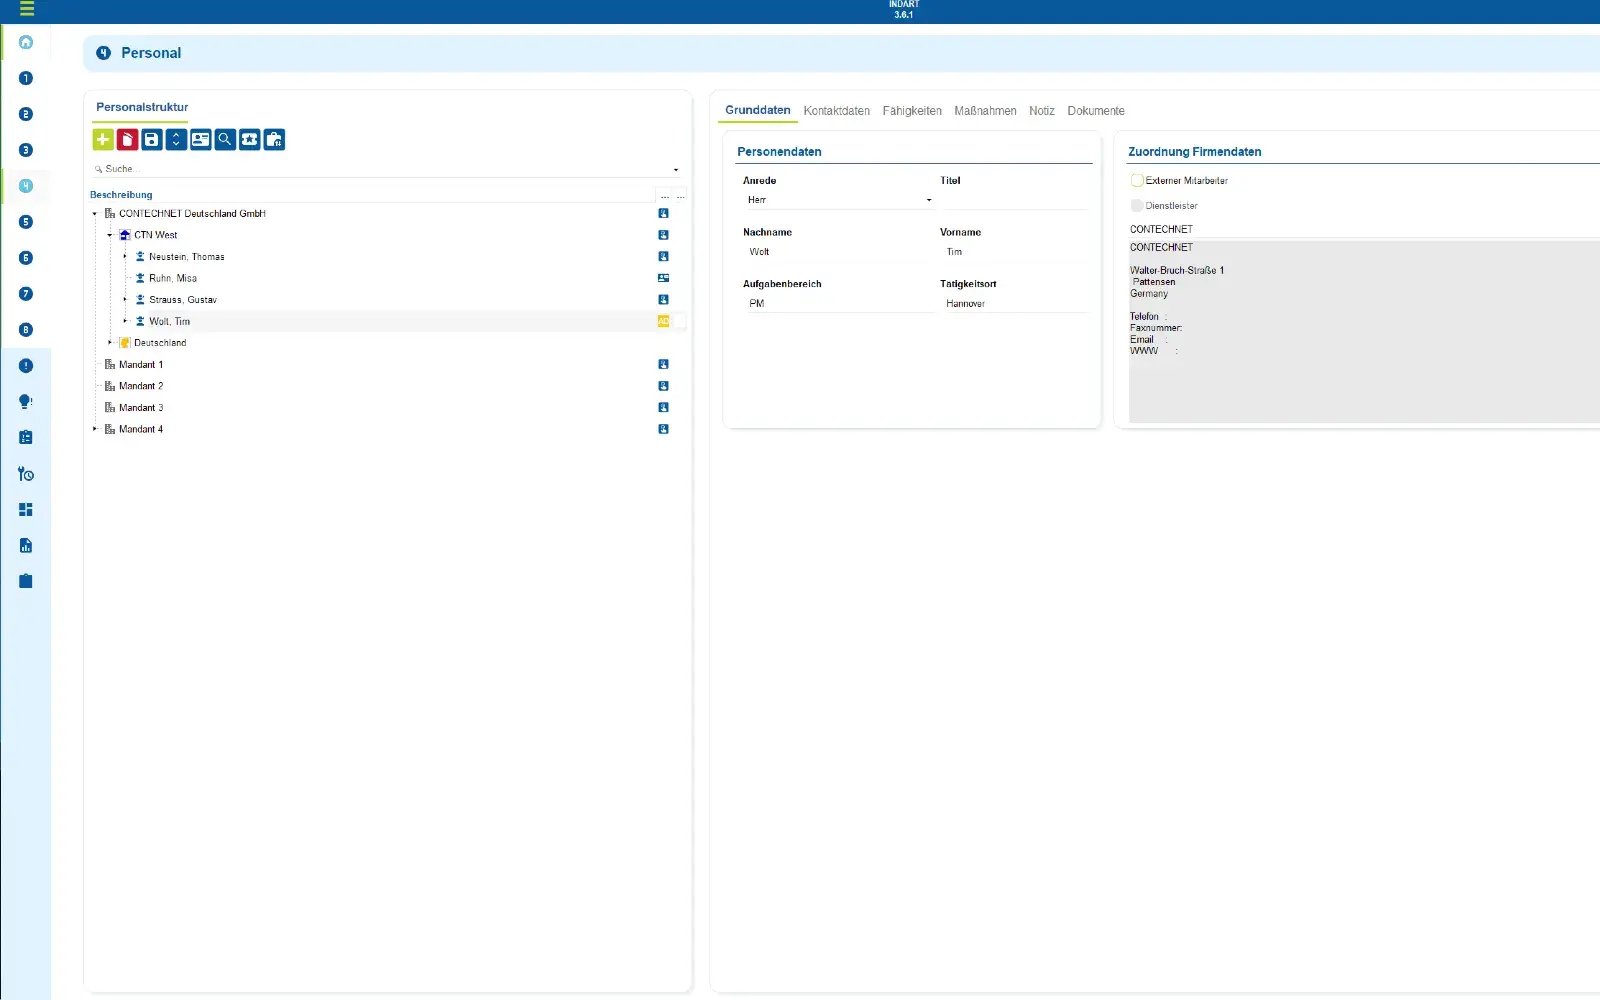The width and height of the screenshot is (1600, 1000).
Task: Click the ID card icon in the toolbar
Action: pos(200,140)
